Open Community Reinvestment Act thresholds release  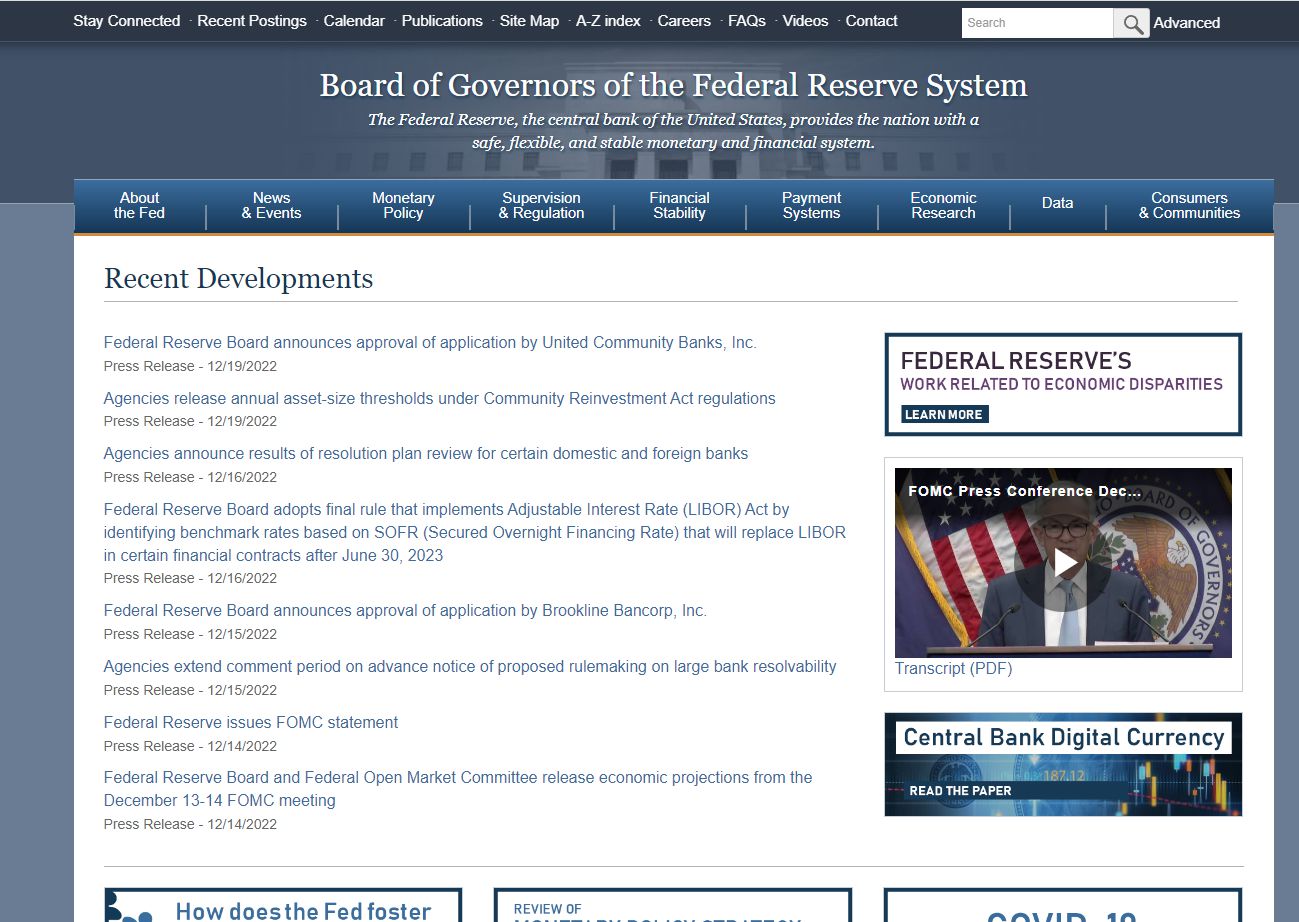[439, 399]
